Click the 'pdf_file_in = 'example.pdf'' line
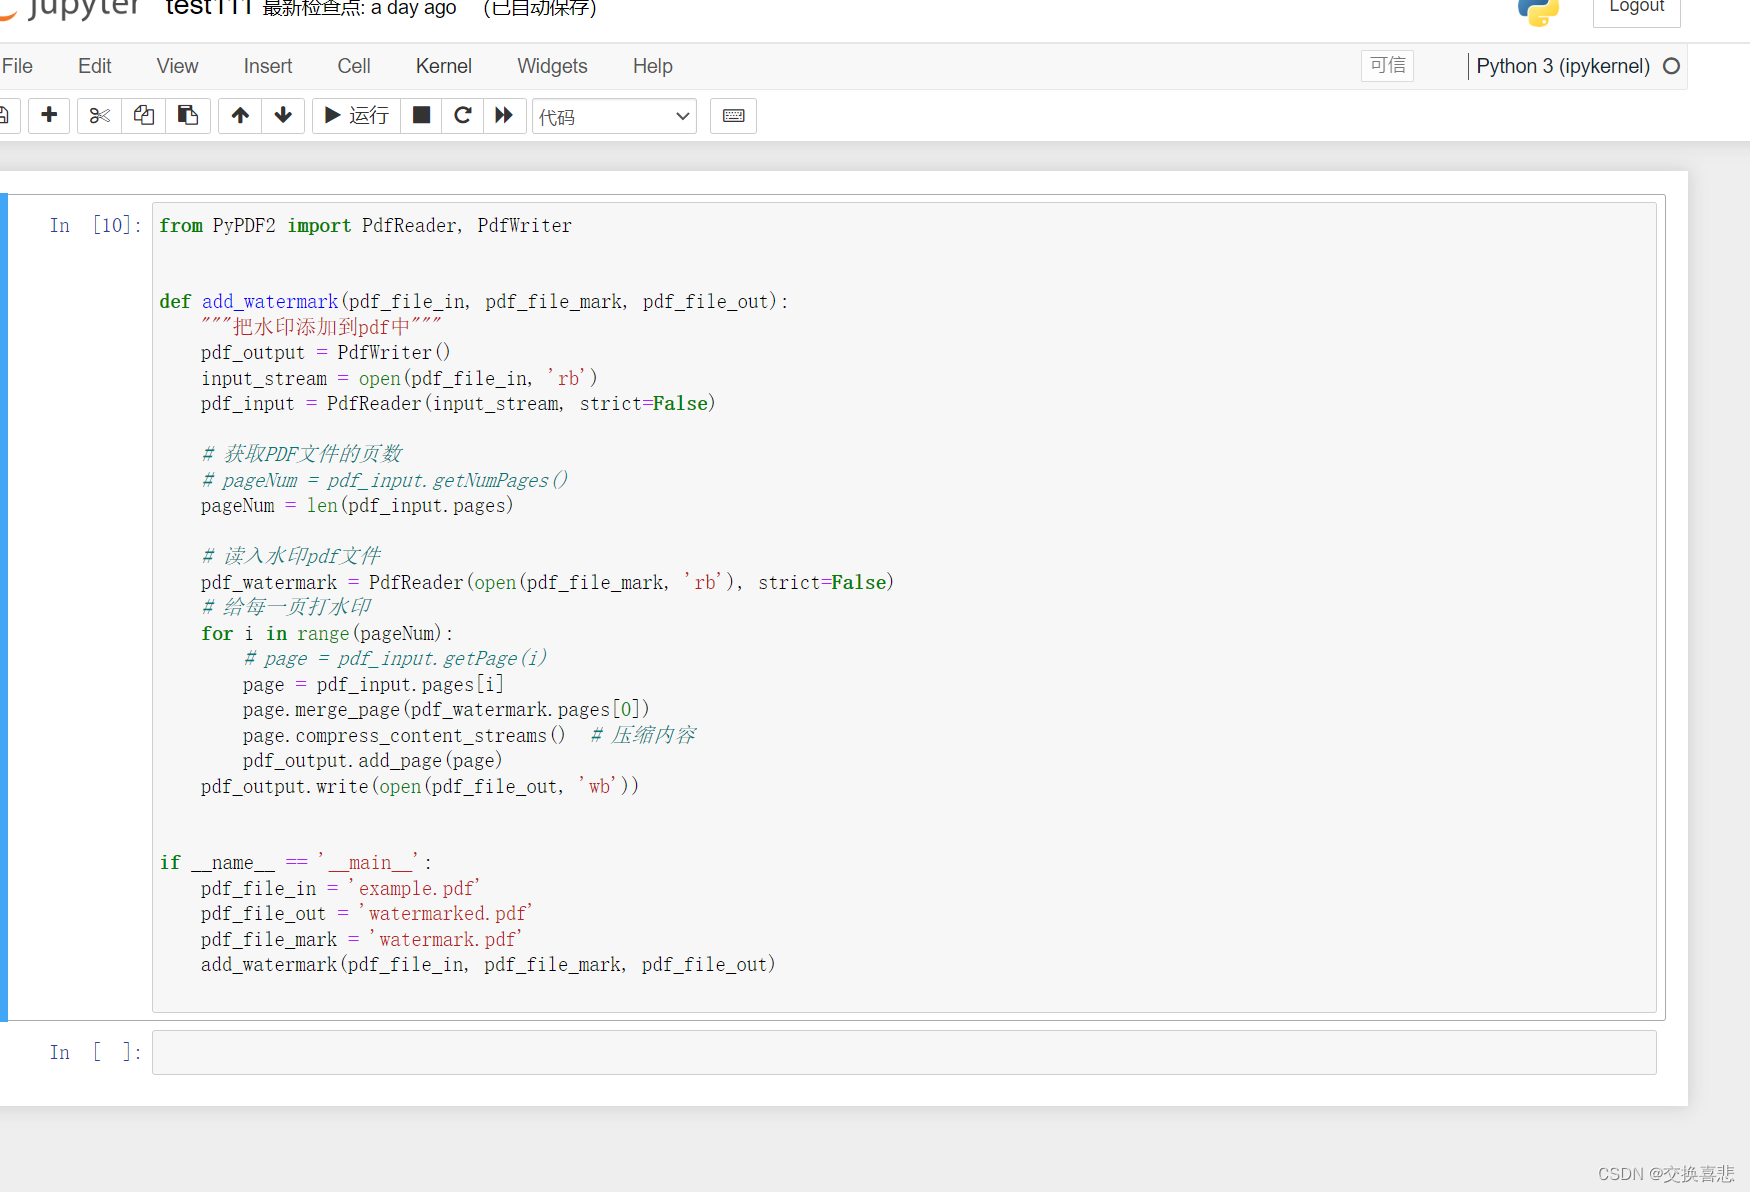The image size is (1750, 1192). (x=340, y=889)
